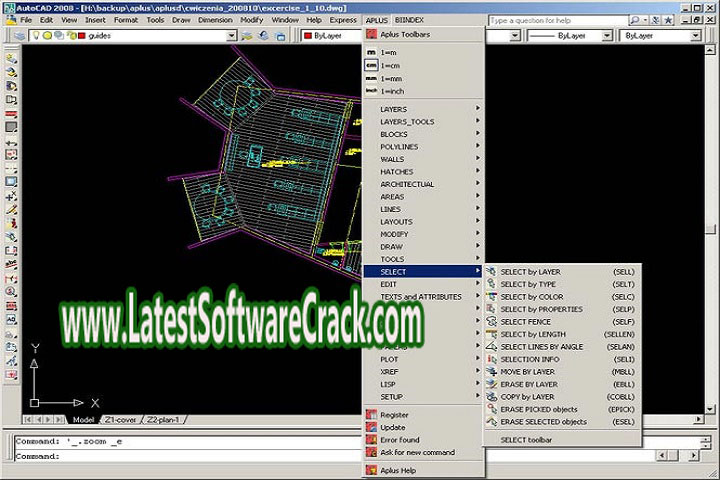Open Aplus Help

click(423, 470)
